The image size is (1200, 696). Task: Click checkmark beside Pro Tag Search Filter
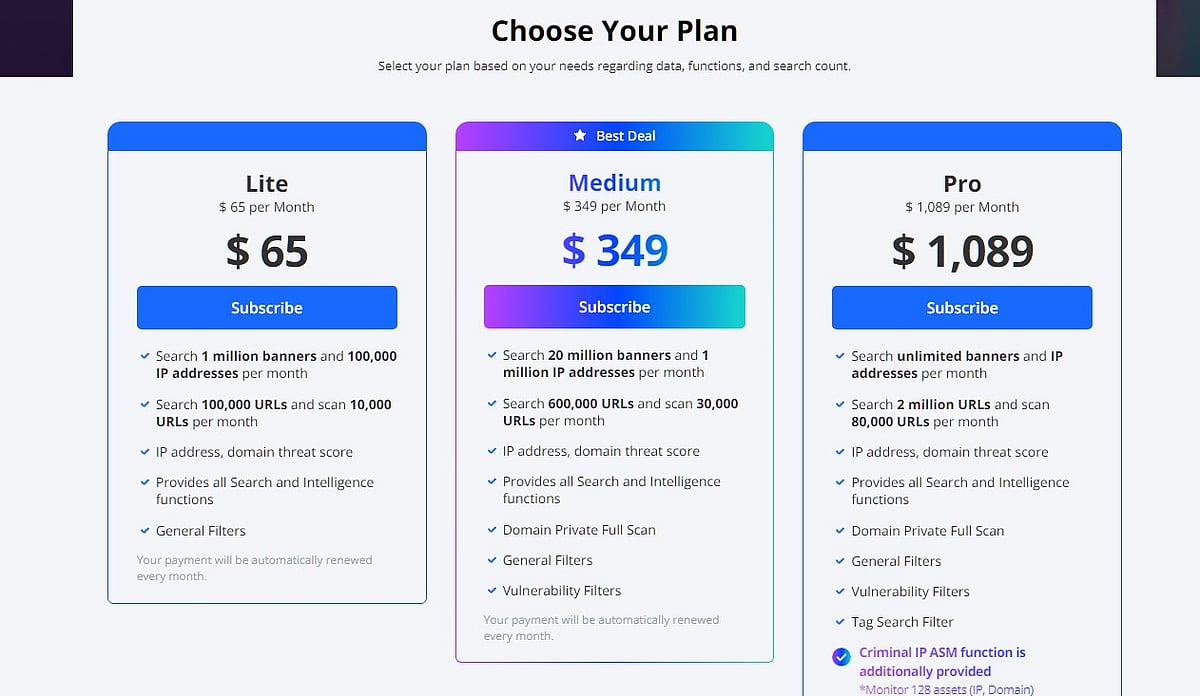point(841,622)
